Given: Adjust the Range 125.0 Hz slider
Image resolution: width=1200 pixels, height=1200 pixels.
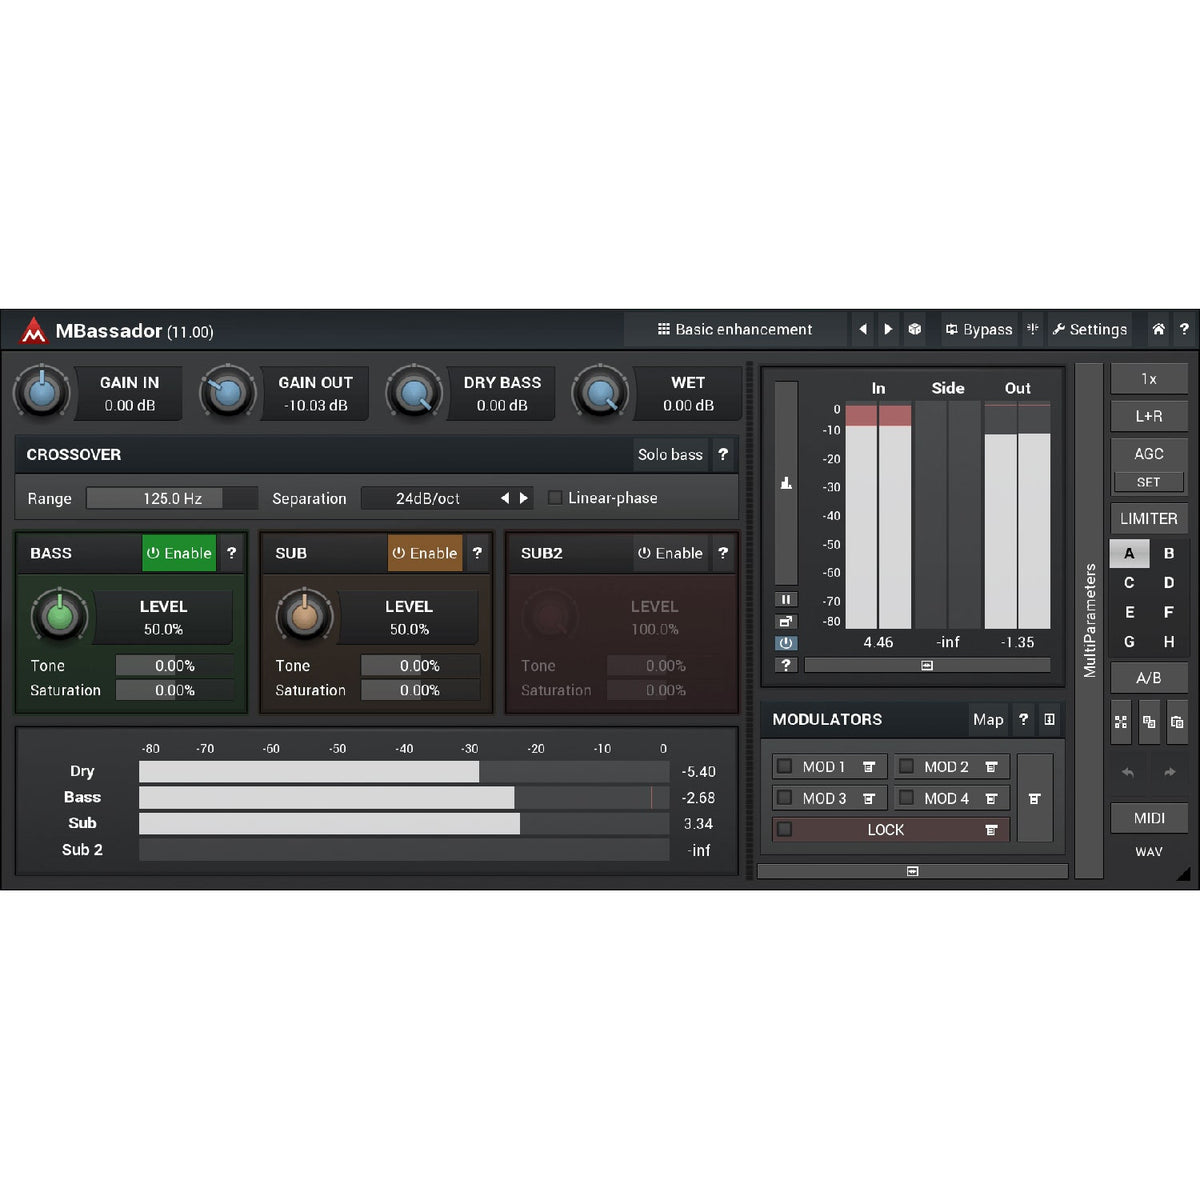Looking at the screenshot, I should [172, 498].
